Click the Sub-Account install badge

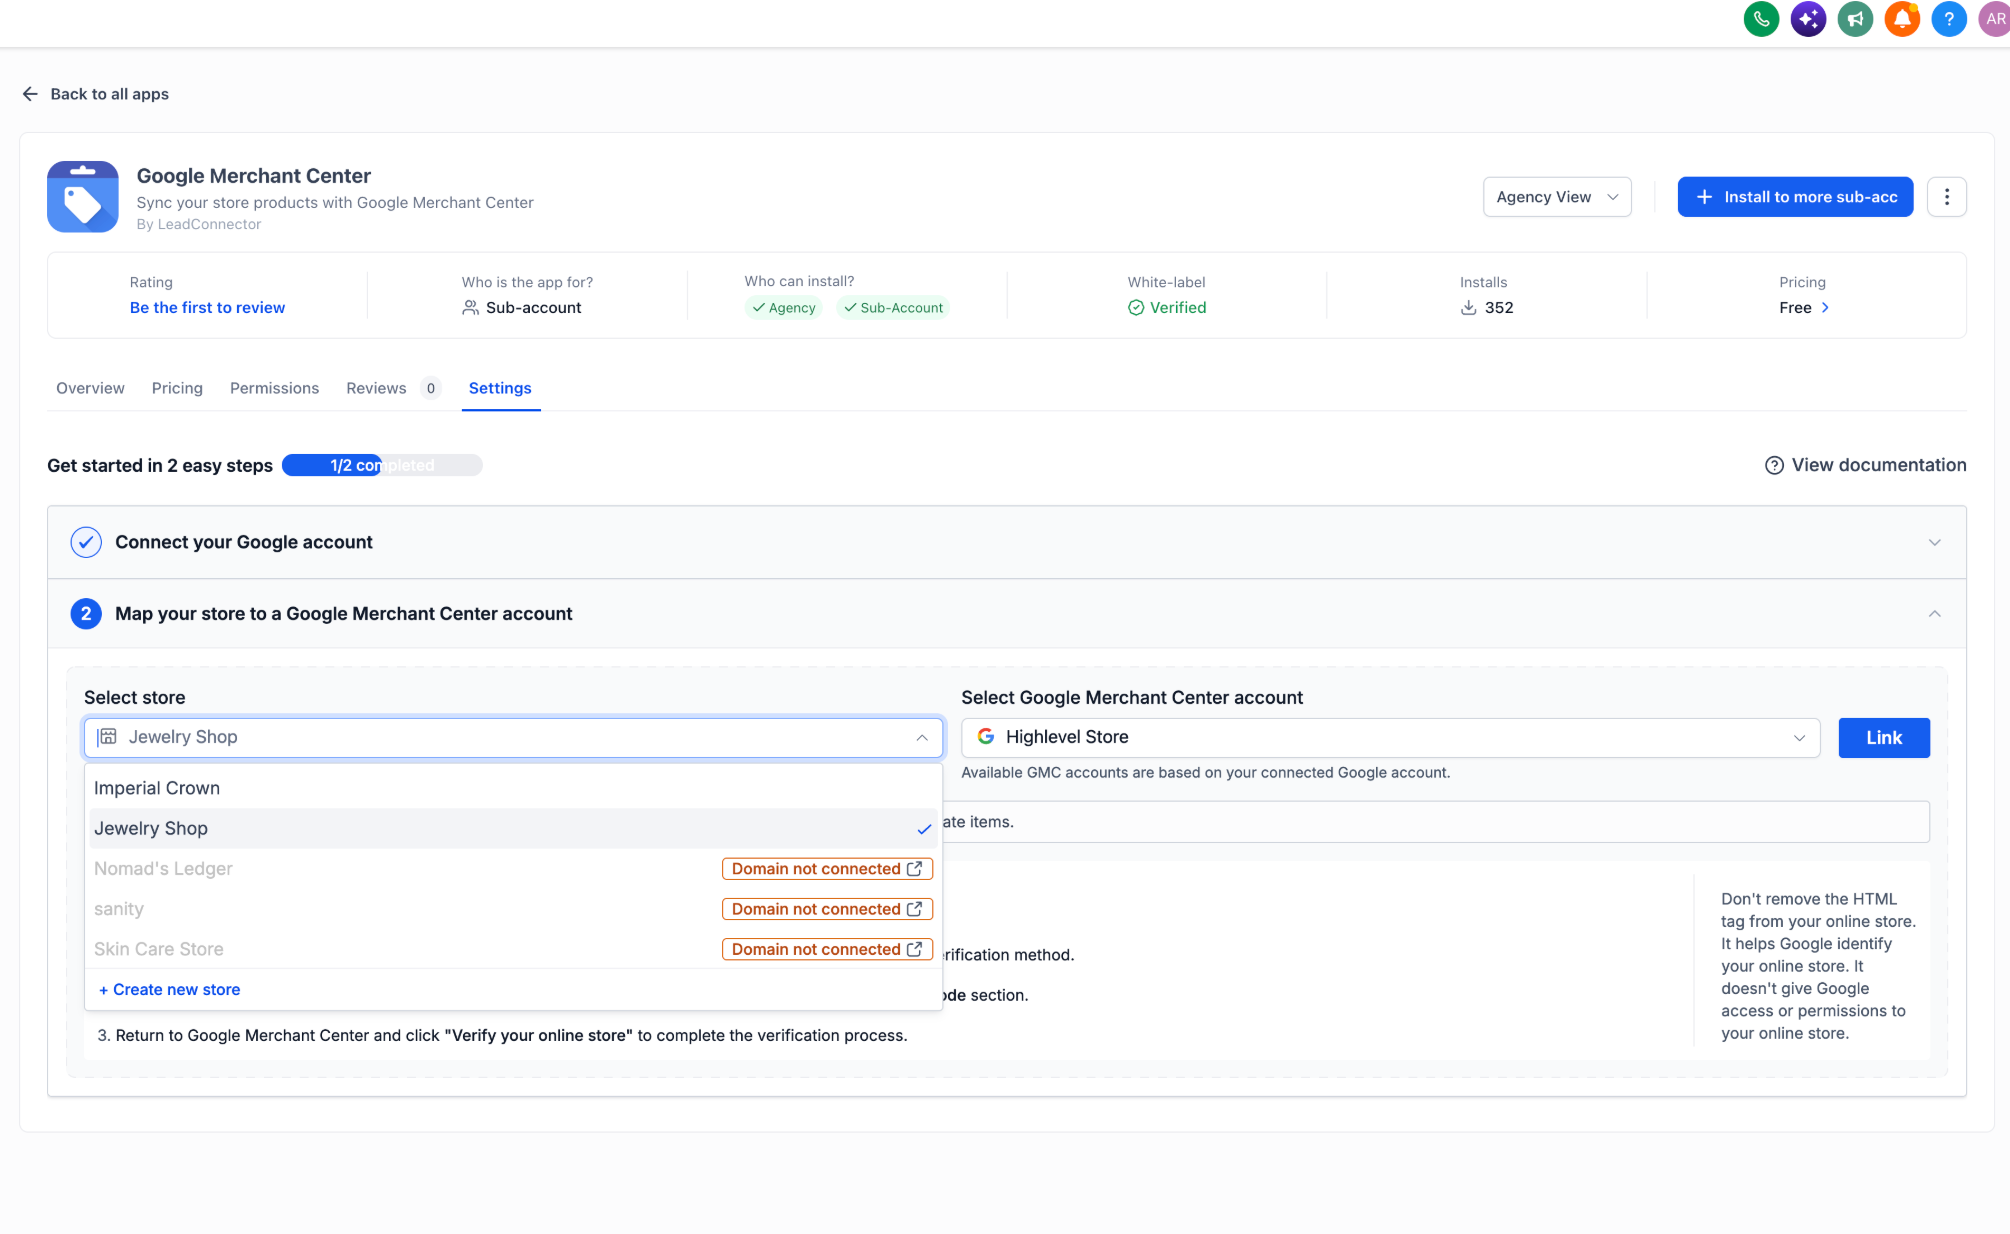click(893, 308)
